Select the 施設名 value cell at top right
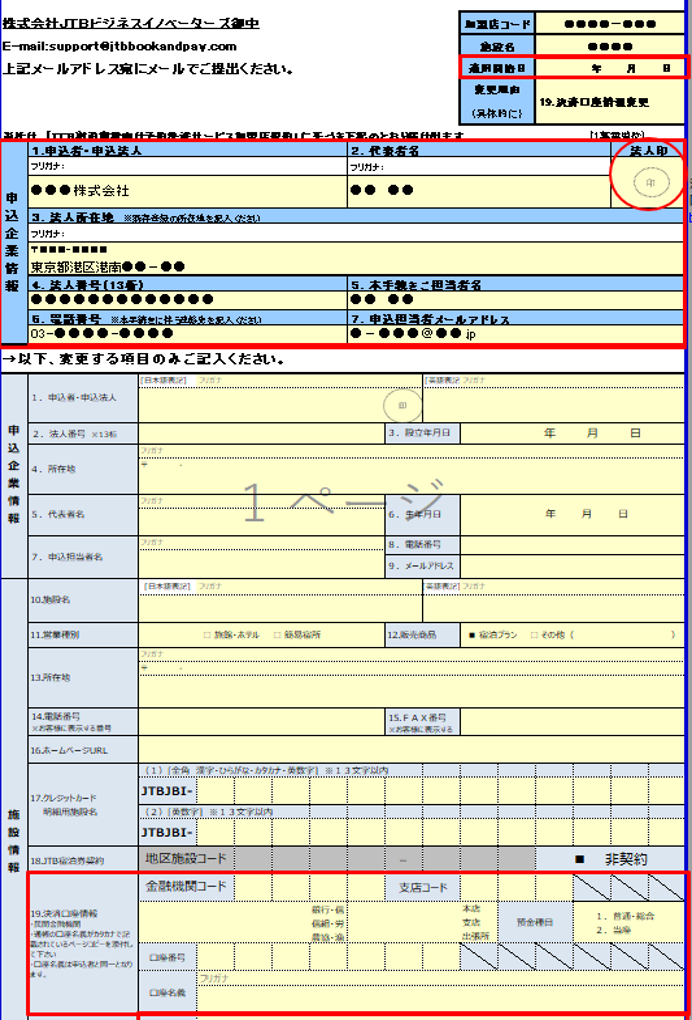 pyautogui.click(x=609, y=46)
